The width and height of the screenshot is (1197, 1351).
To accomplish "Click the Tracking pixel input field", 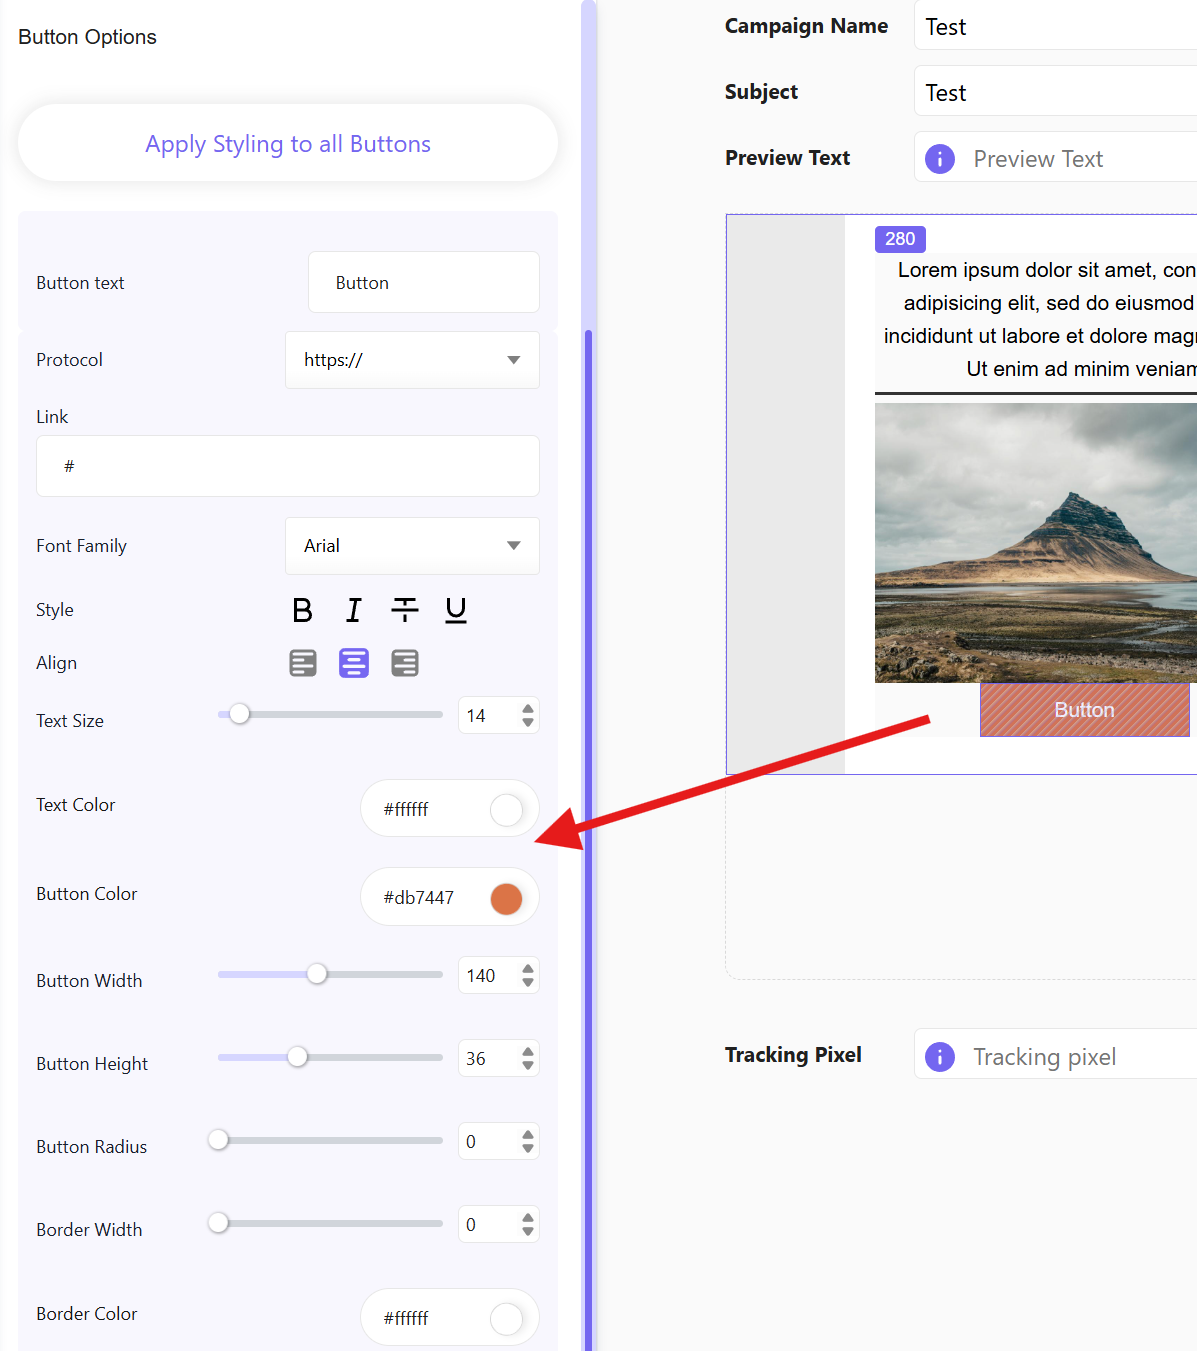I will click(x=1055, y=1055).
